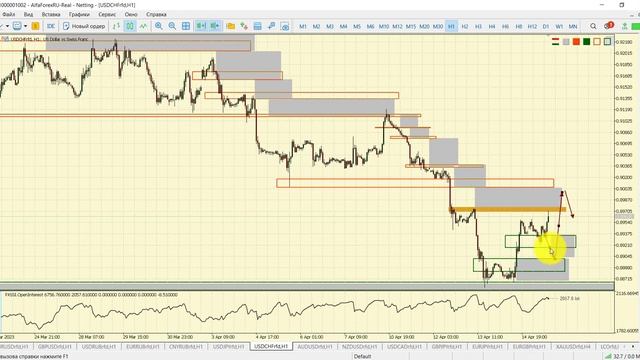
Task: Open the Сервис menu
Action: click(107, 14)
